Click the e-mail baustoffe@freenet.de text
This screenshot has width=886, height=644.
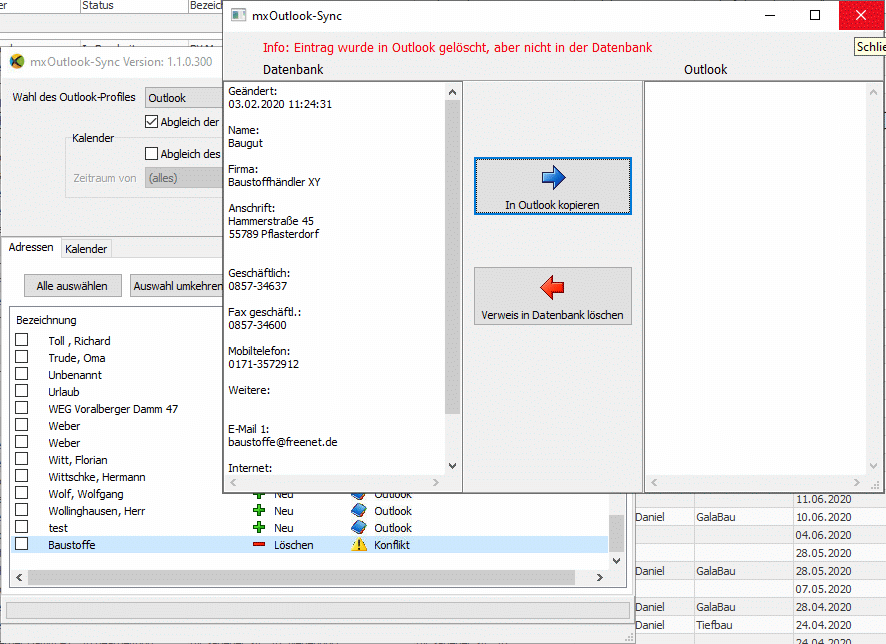coord(283,442)
